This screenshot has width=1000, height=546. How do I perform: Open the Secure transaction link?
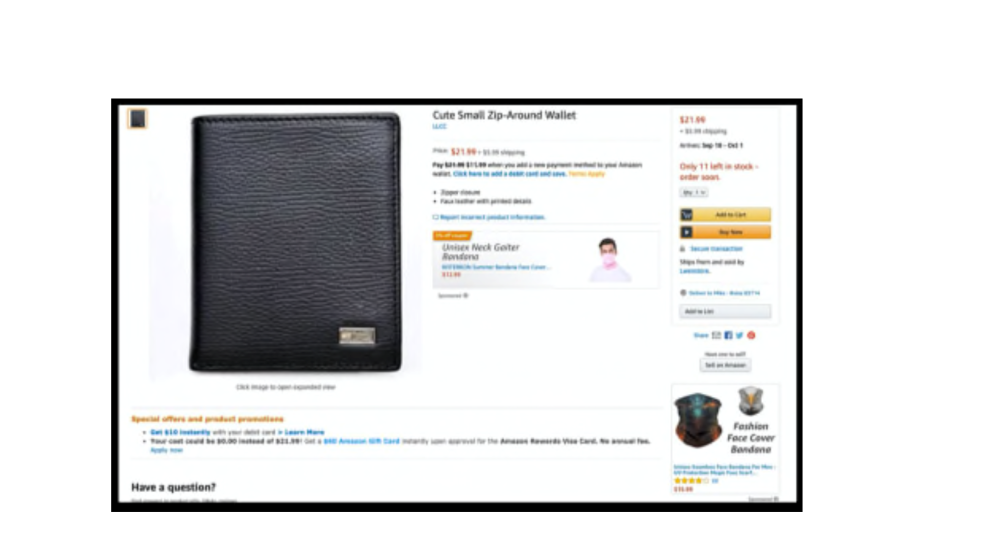716,249
